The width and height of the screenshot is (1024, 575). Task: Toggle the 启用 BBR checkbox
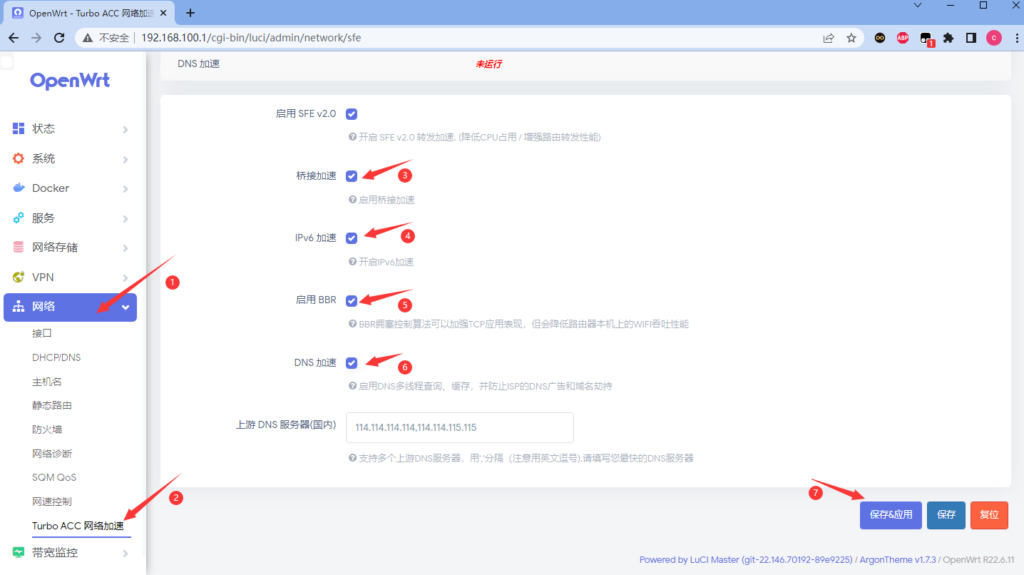[x=351, y=301]
